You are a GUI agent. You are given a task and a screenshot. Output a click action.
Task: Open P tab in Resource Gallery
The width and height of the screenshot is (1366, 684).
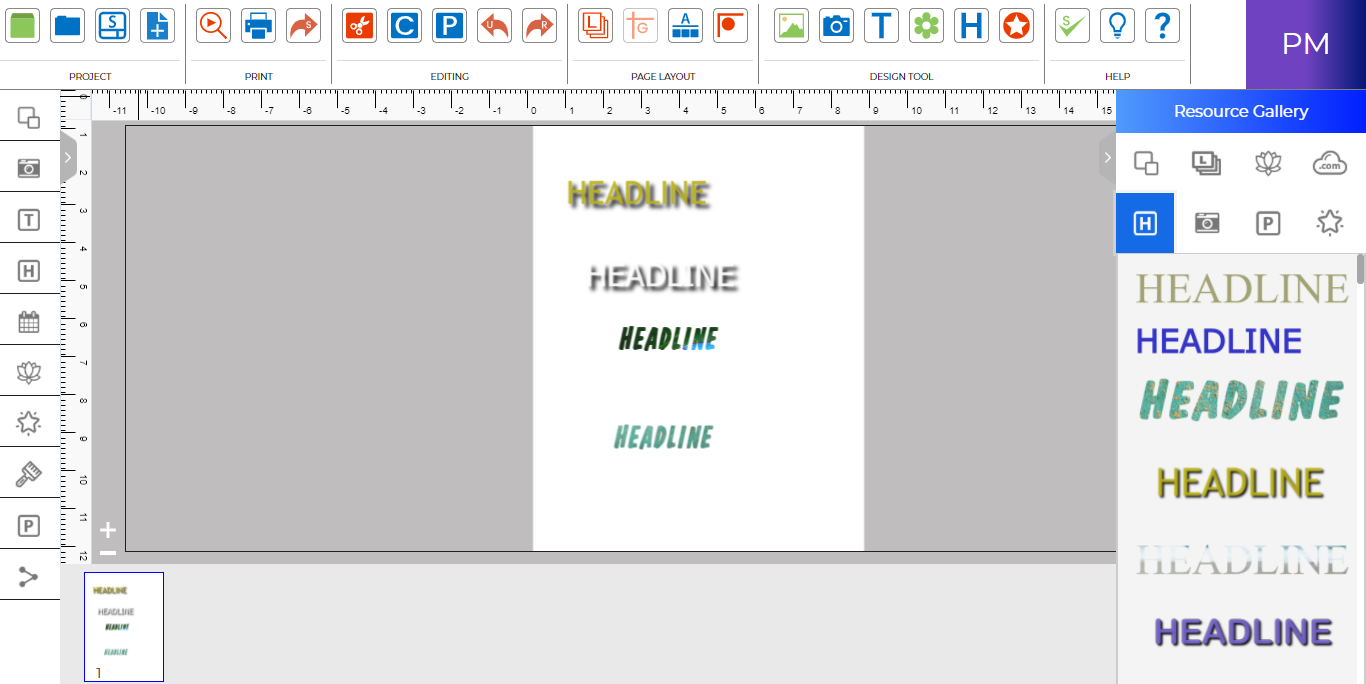pos(1268,223)
